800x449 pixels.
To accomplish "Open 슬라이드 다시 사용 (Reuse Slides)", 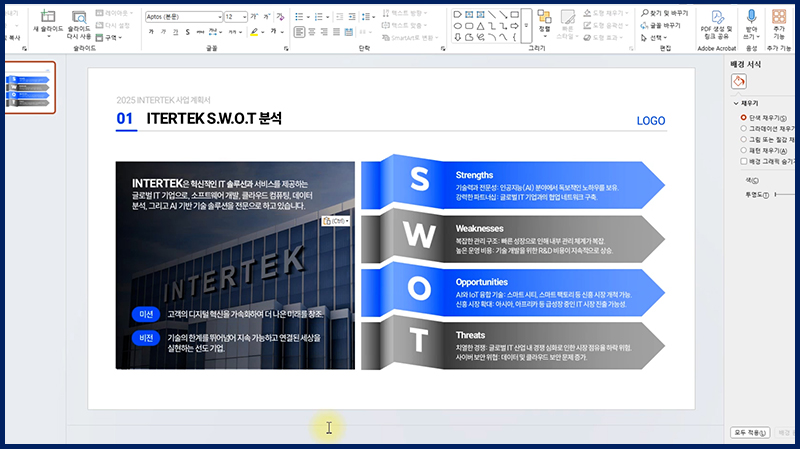I will tap(79, 24).
